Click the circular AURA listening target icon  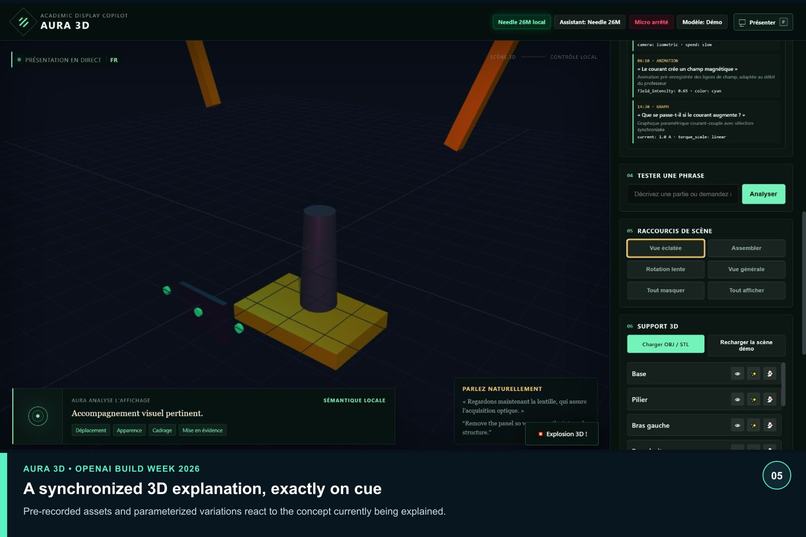(38, 416)
